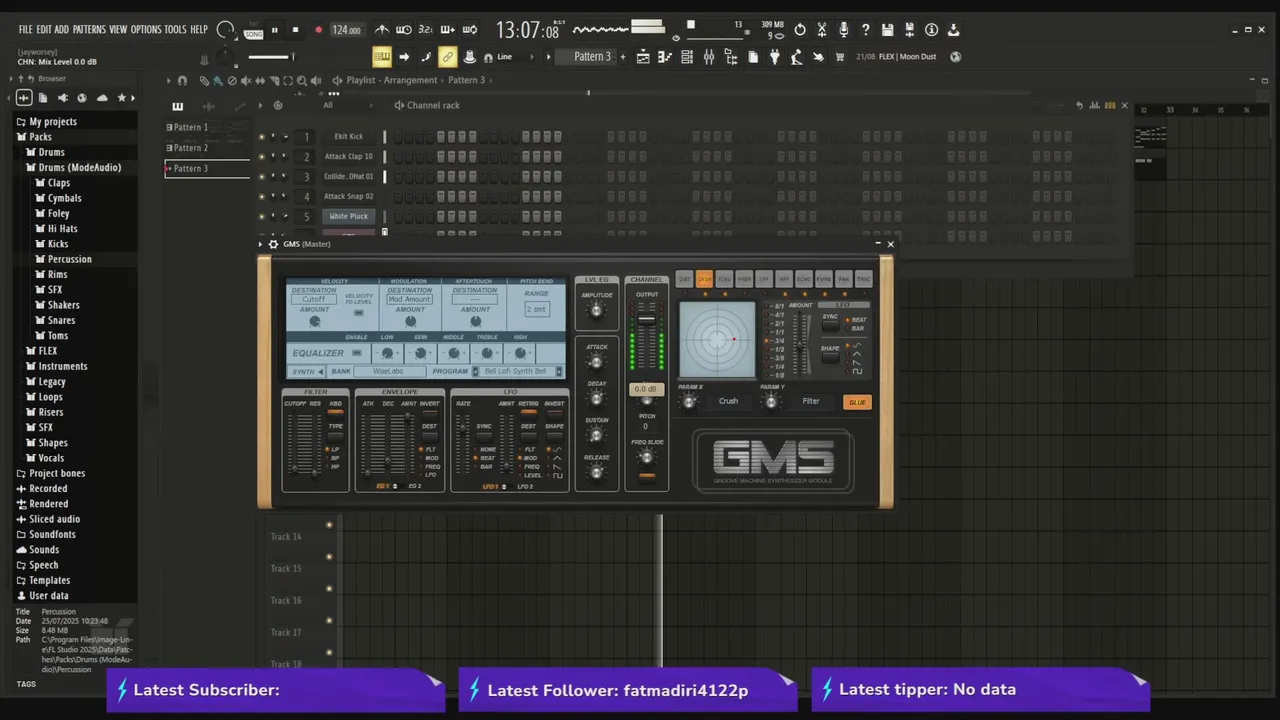The width and height of the screenshot is (1280, 720).
Task: Click the Attack Clap 10 channel button
Action: click(348, 157)
